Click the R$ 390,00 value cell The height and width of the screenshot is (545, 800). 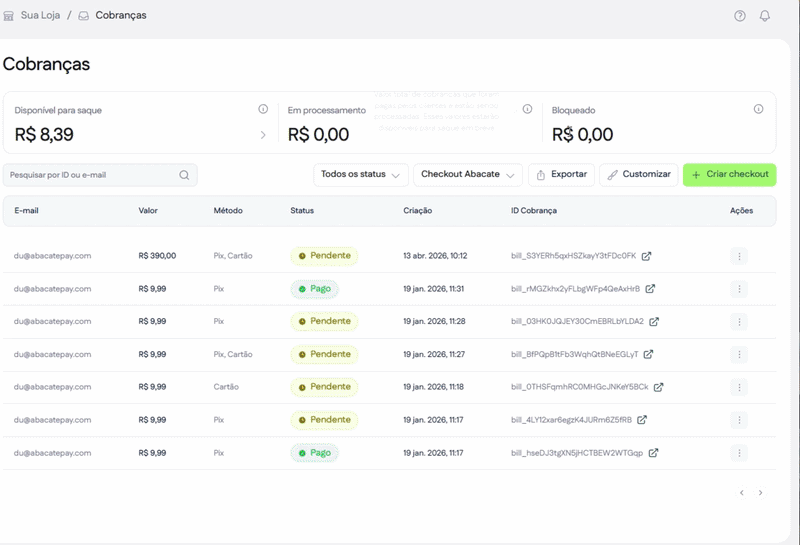click(x=157, y=256)
